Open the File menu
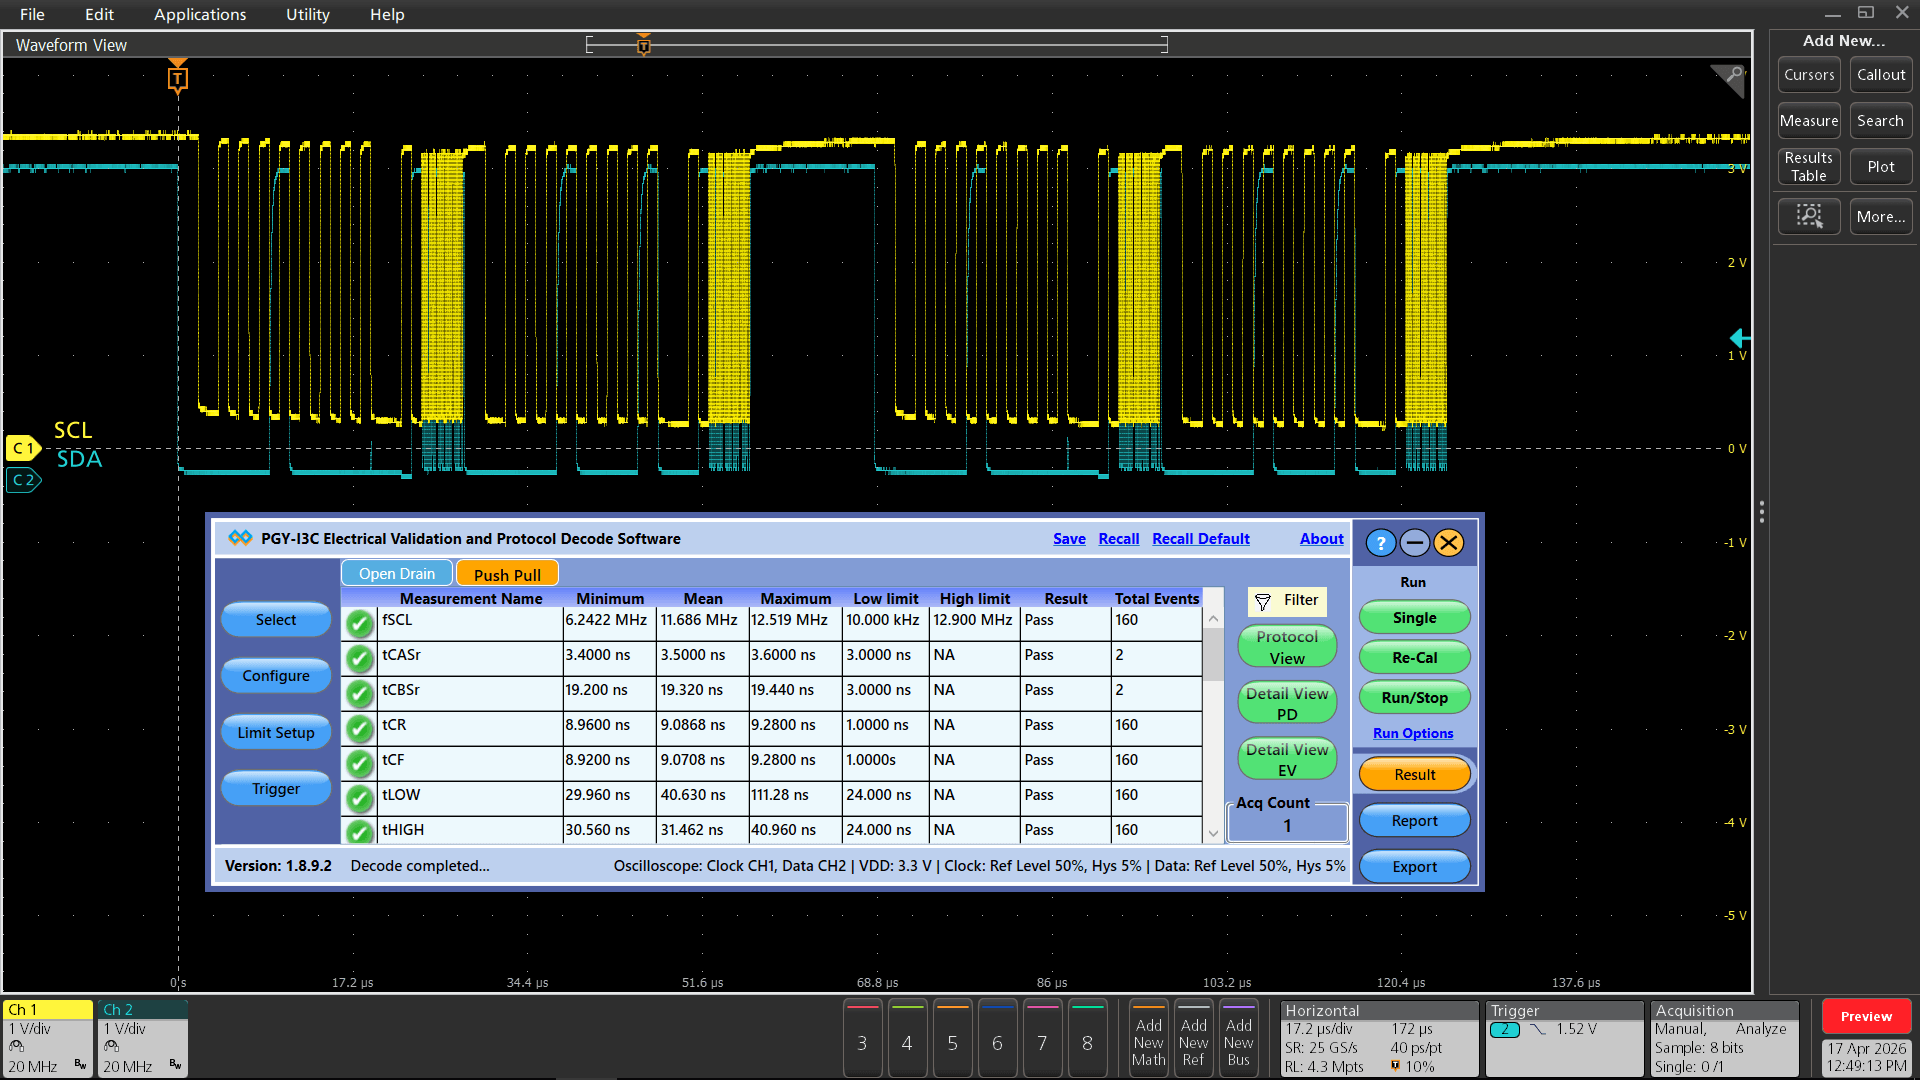The image size is (1920, 1080). (32, 14)
